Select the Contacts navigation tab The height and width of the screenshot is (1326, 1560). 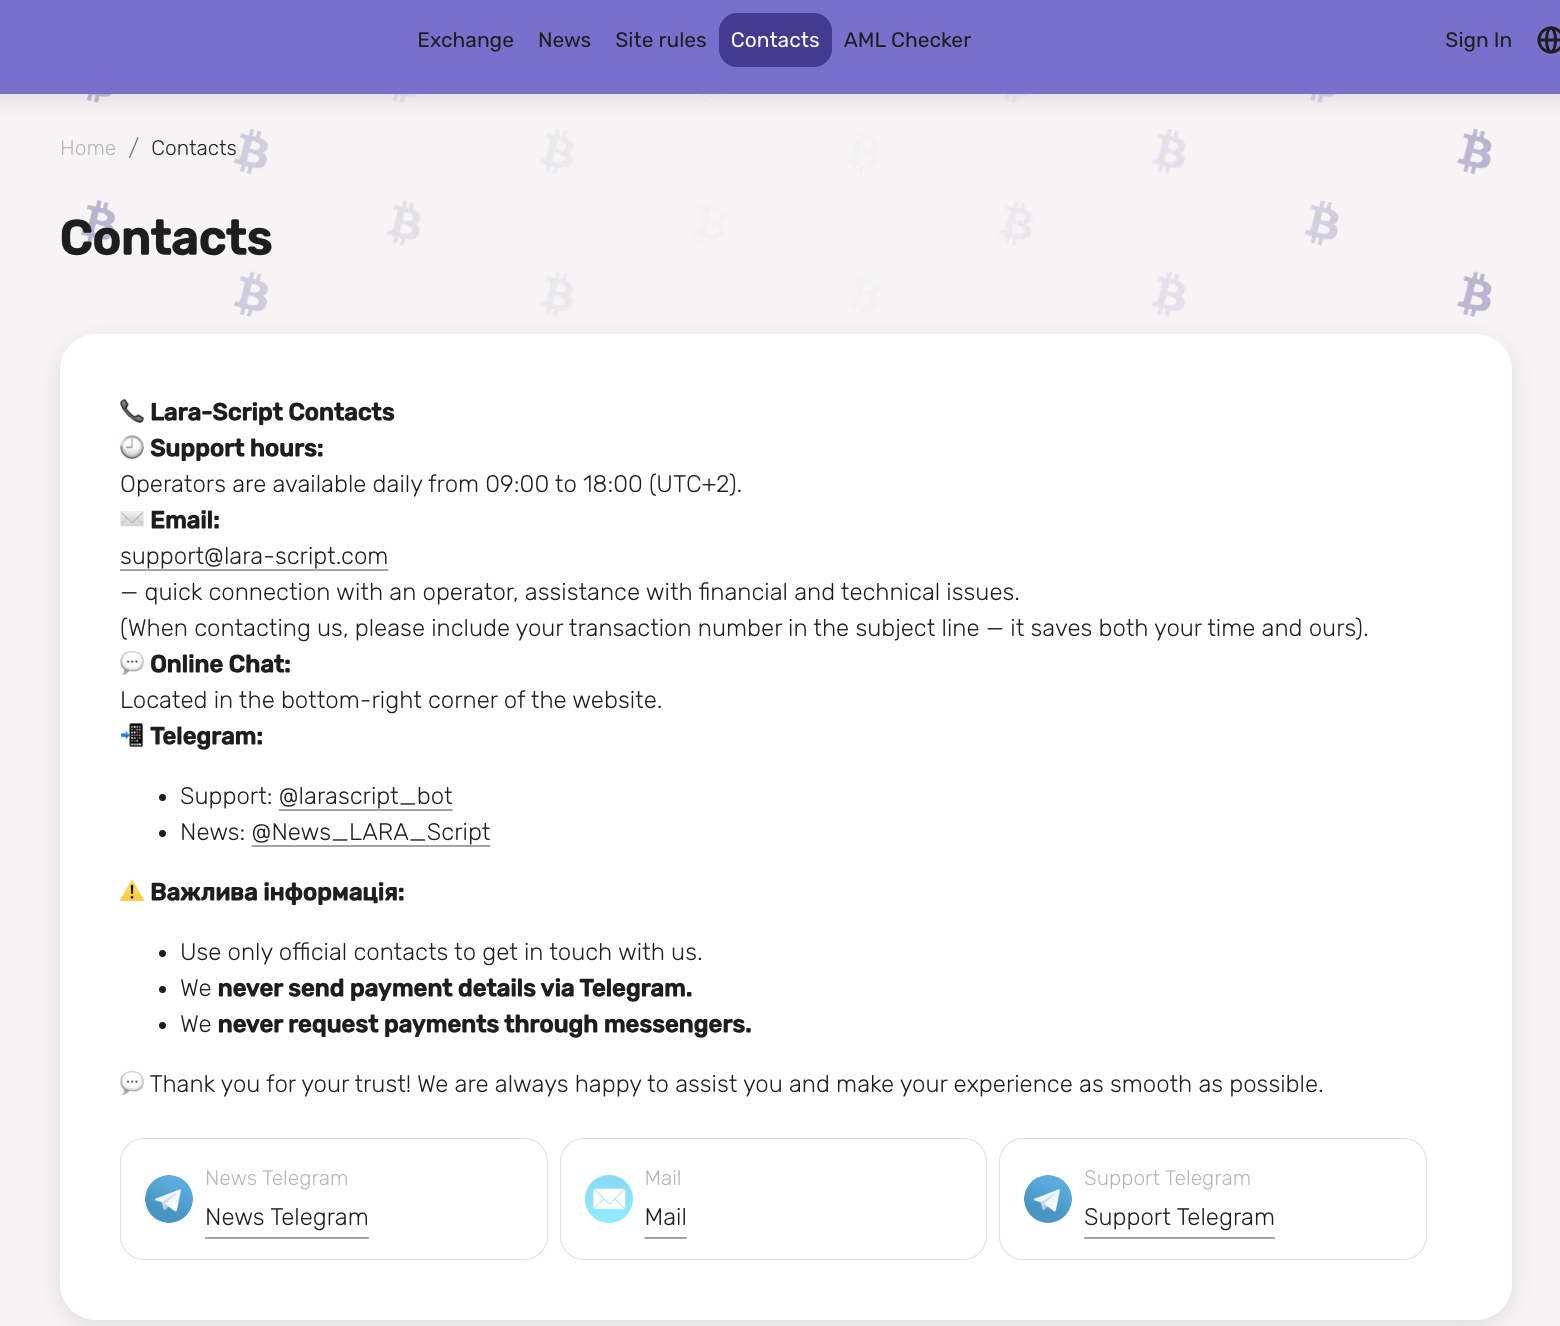pos(775,40)
